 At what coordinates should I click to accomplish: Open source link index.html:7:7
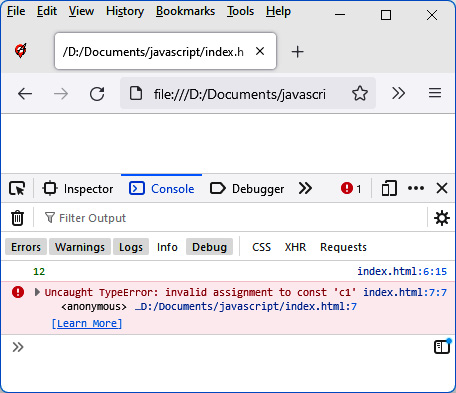coord(405,292)
